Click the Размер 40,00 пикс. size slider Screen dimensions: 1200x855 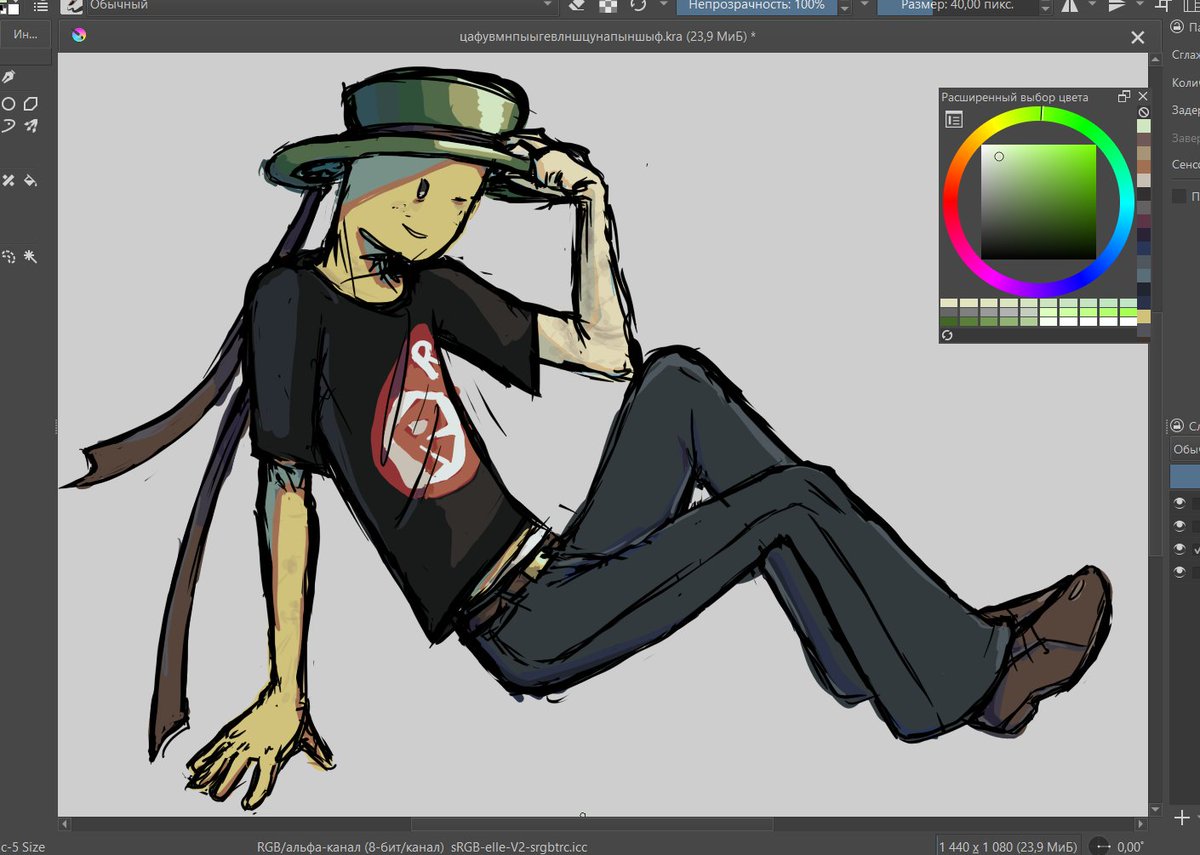956,6
